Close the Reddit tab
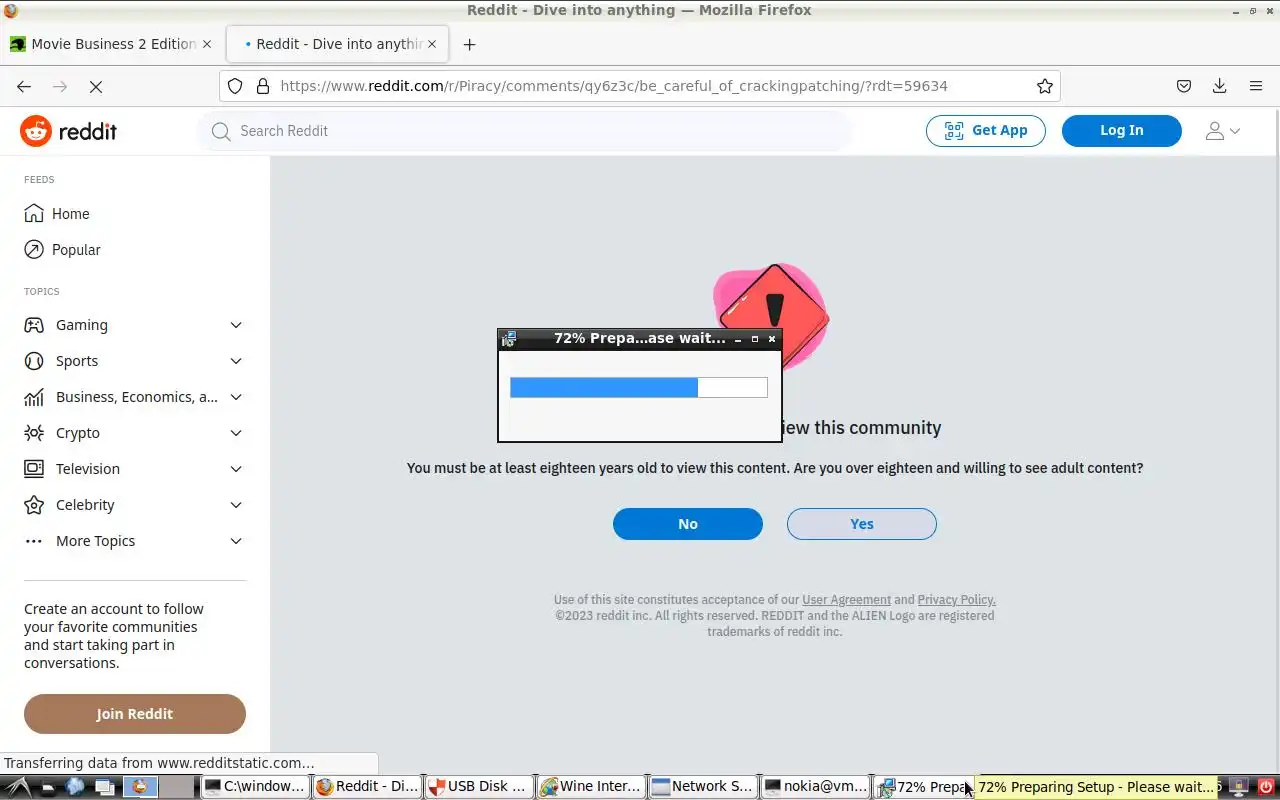Screen dimensions: 1280x800 (432, 44)
